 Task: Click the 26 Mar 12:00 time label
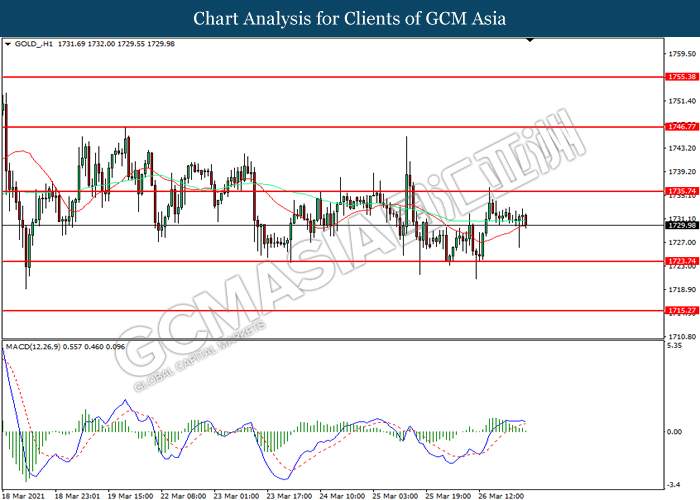tap(501, 496)
